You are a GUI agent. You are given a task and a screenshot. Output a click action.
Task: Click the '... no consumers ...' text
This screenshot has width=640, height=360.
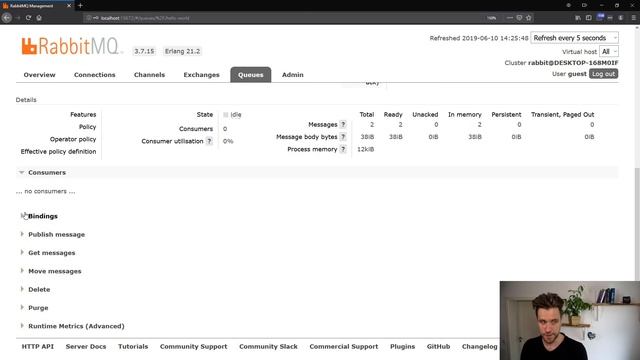tap(45, 191)
